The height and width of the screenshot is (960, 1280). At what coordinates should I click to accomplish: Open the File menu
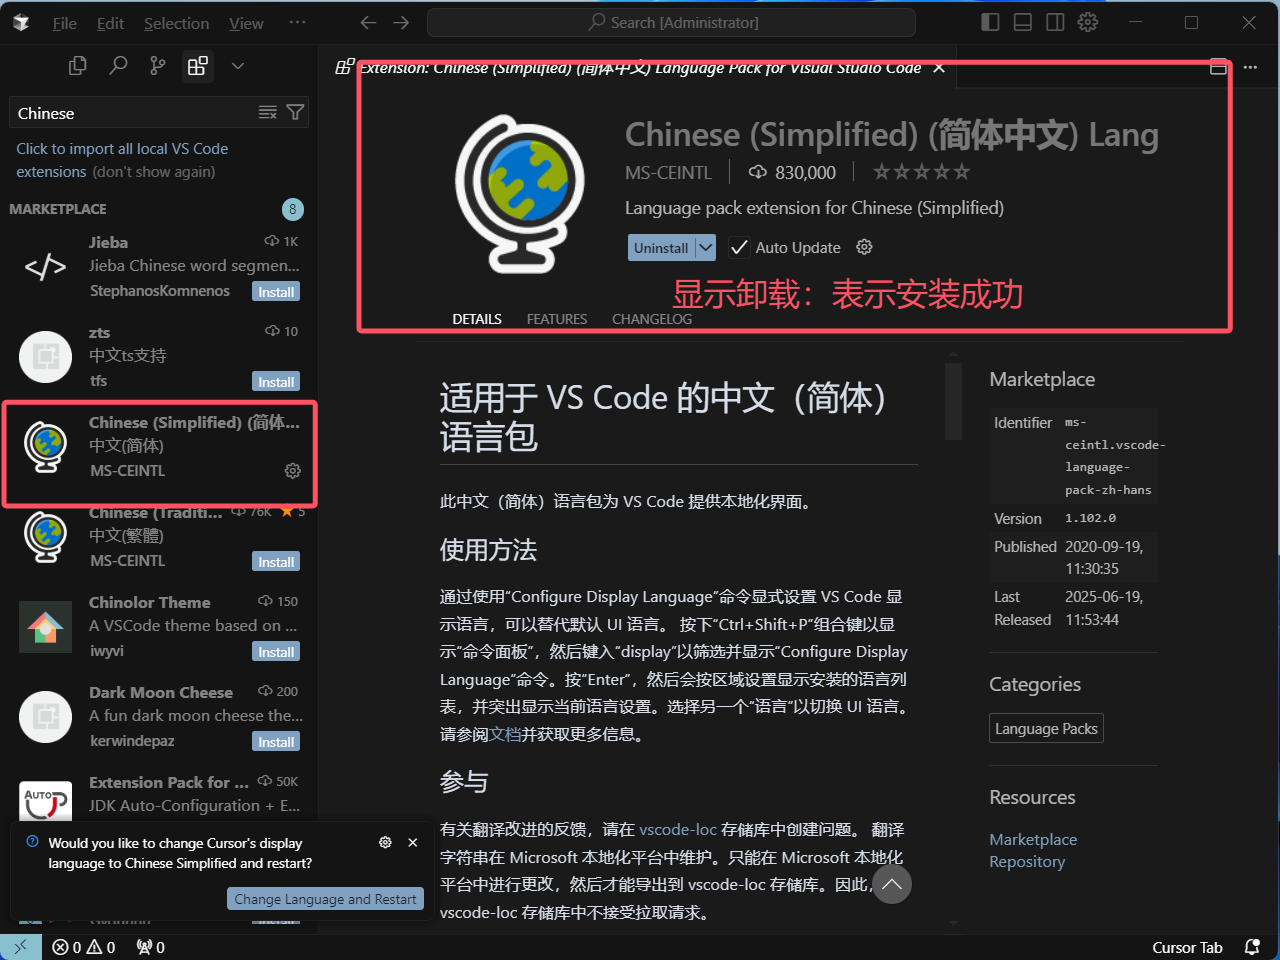pyautogui.click(x=65, y=23)
